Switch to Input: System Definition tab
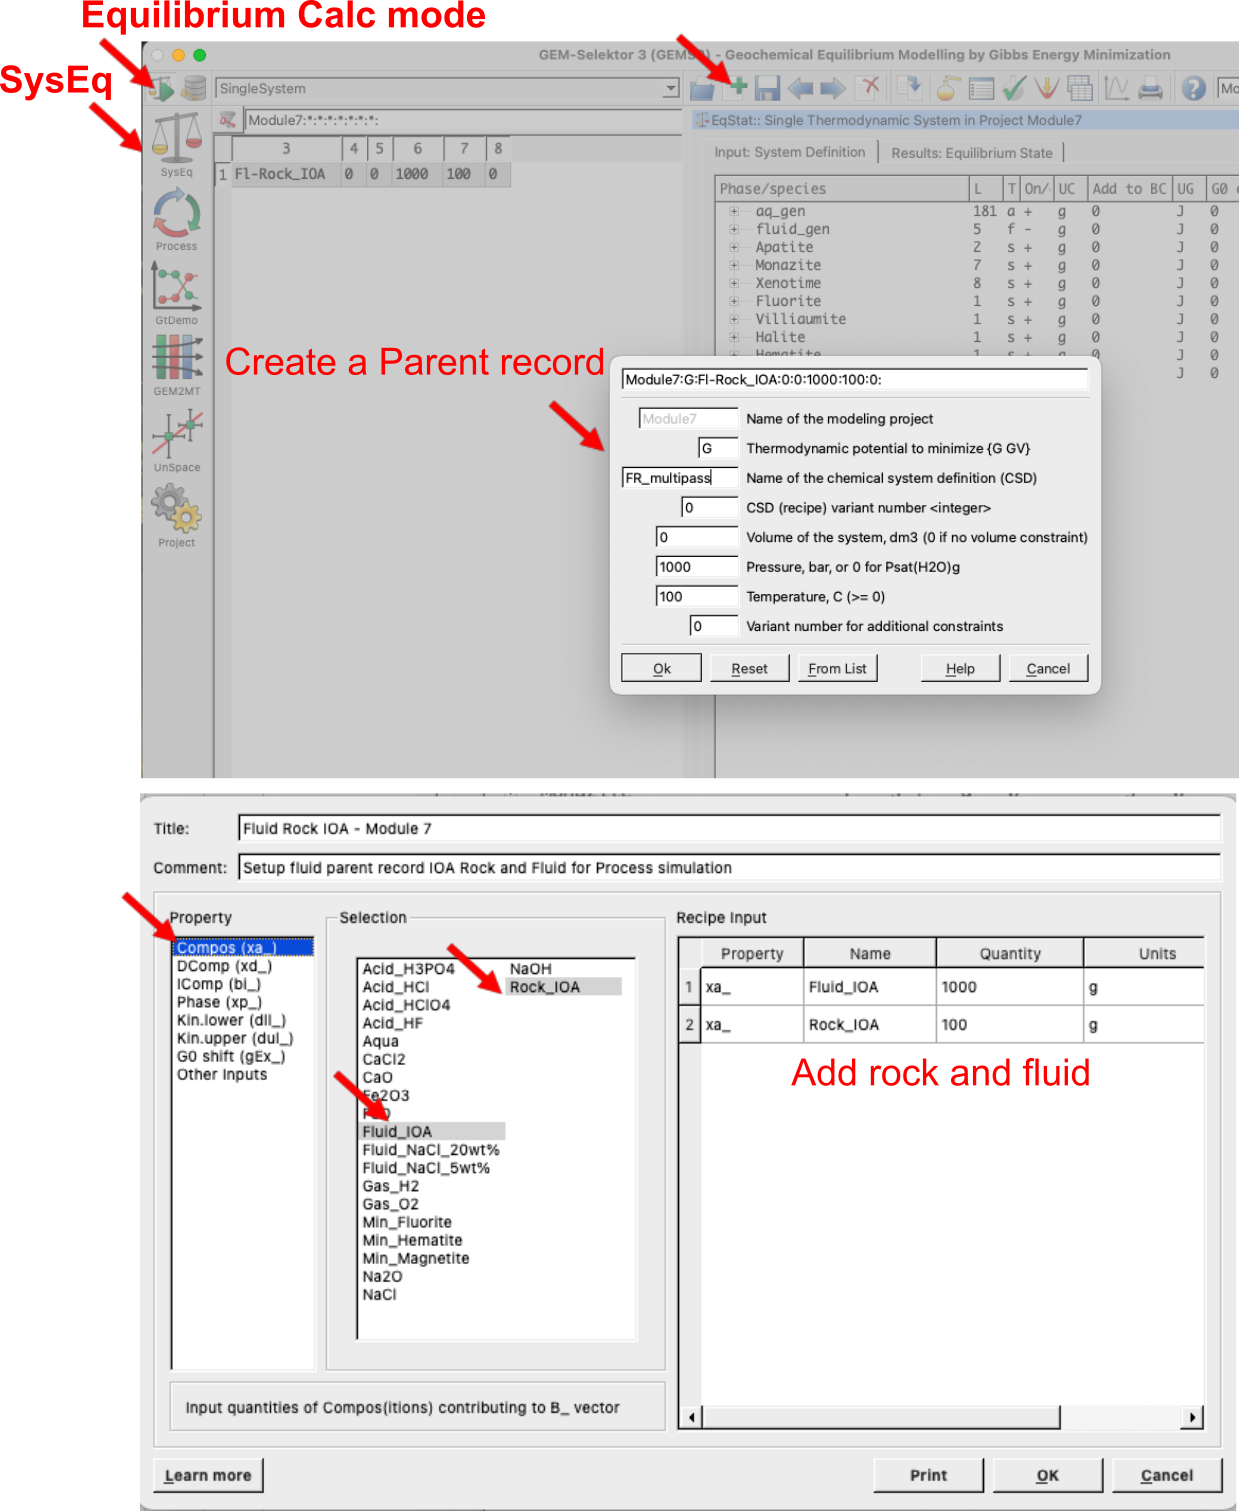The image size is (1239, 1511). pyautogui.click(x=790, y=152)
